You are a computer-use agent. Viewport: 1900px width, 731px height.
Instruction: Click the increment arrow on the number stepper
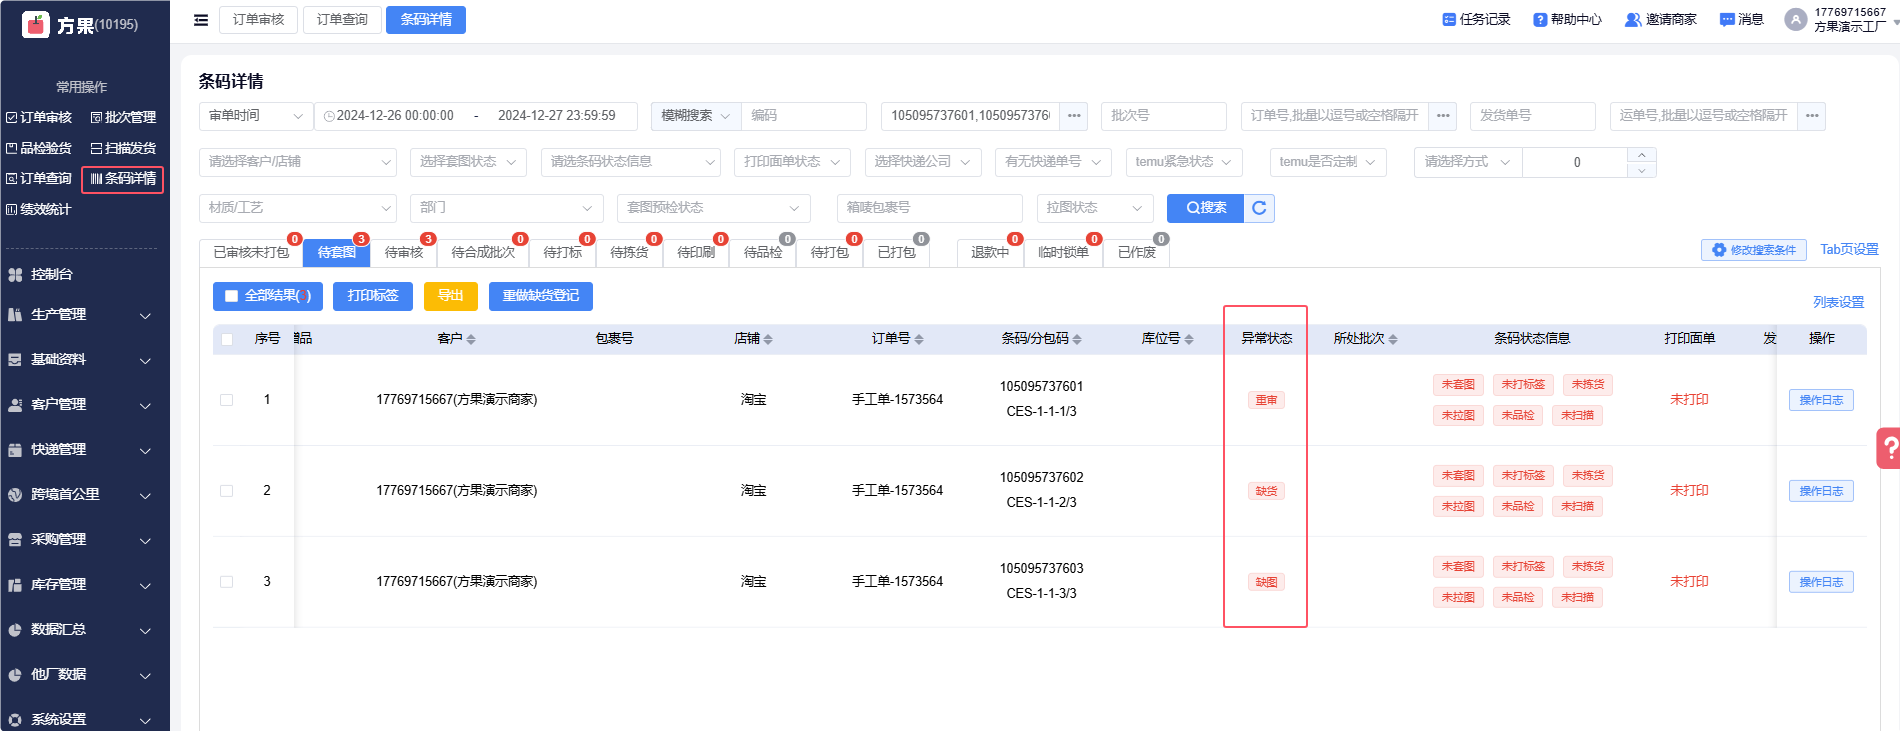[1641, 155]
